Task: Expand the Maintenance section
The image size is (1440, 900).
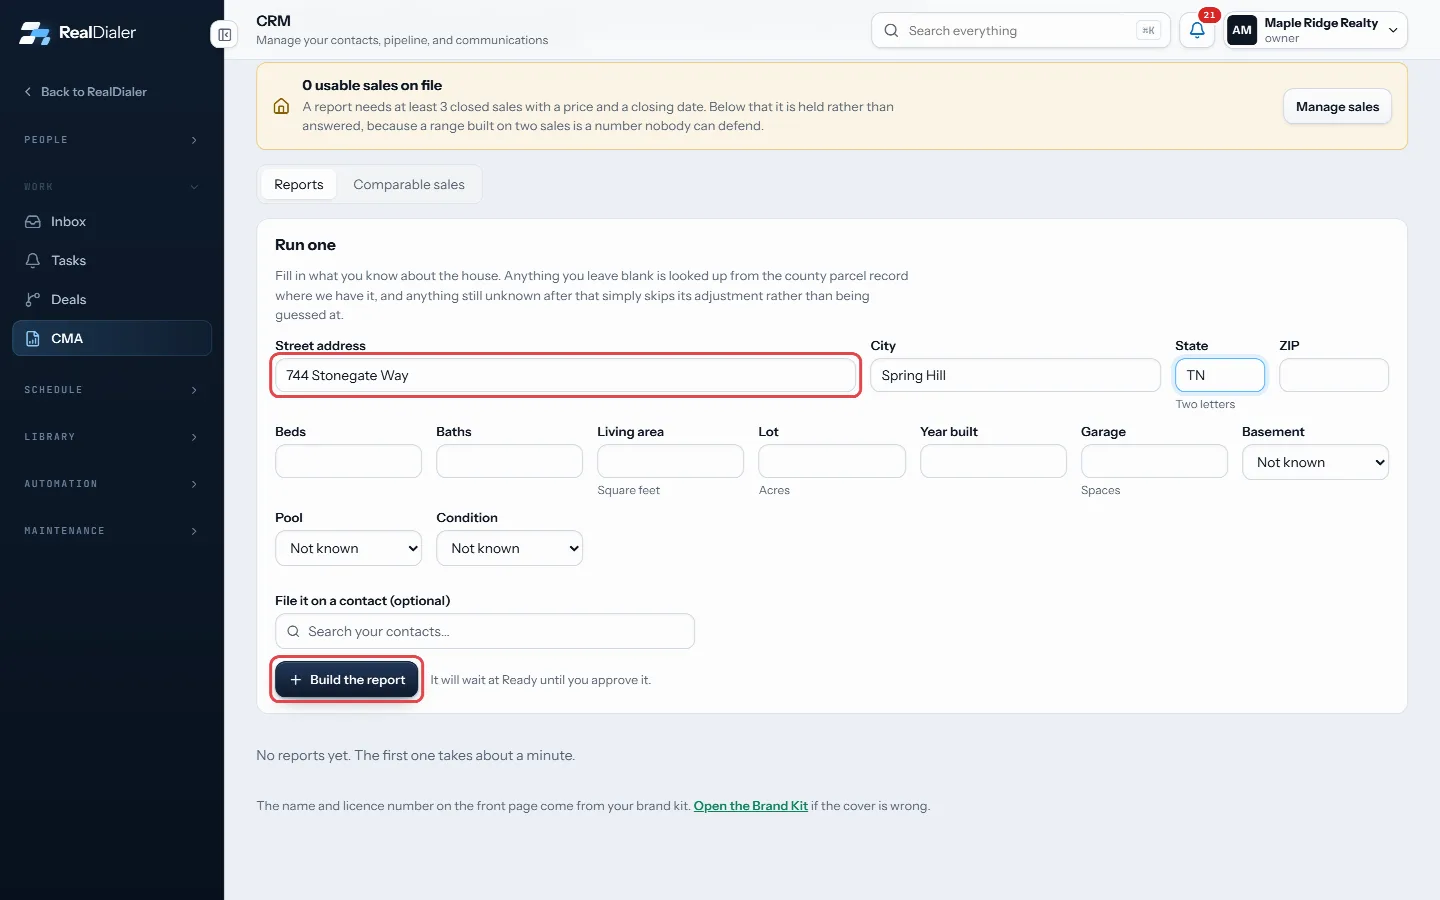Action: [112, 531]
